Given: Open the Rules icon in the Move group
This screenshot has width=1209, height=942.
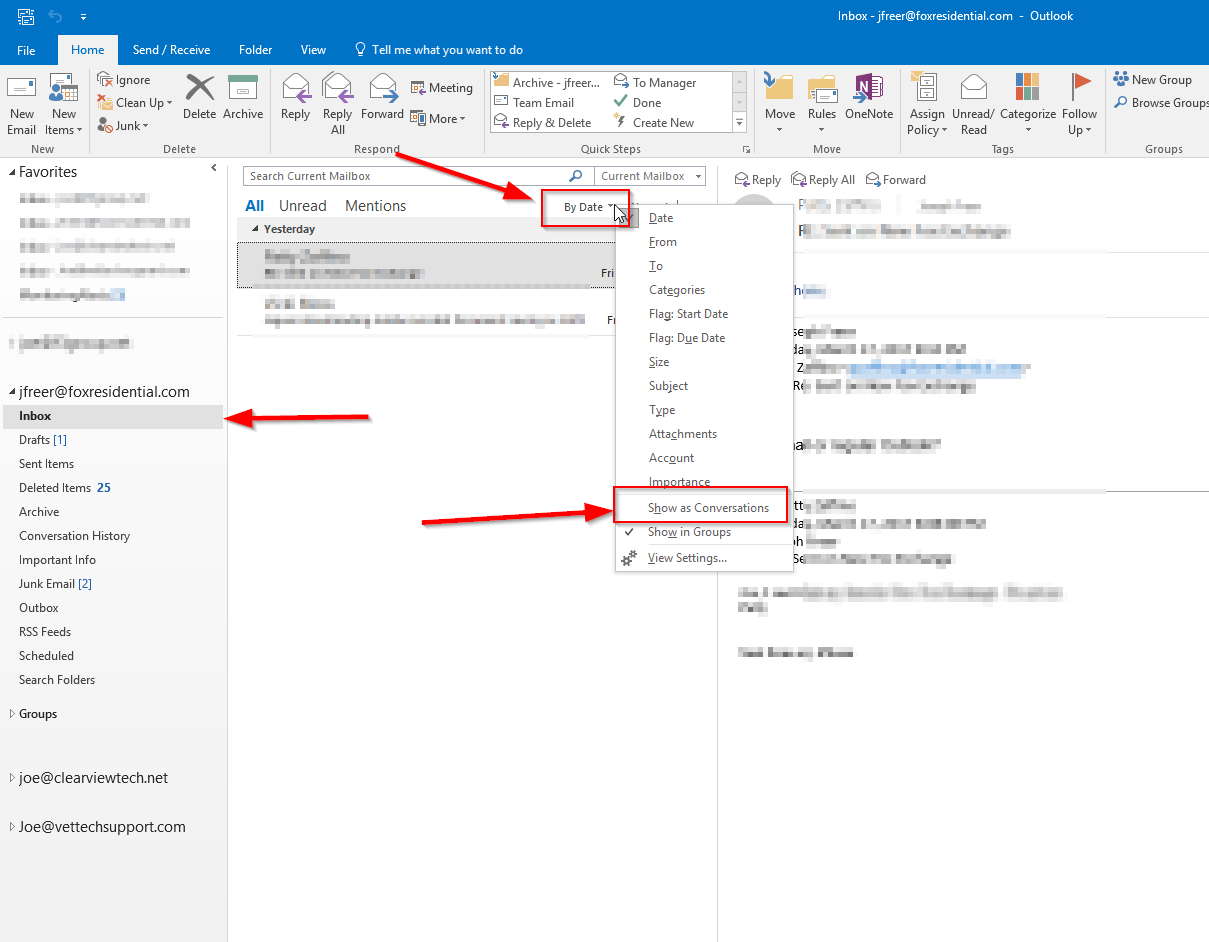Looking at the screenshot, I should pos(821,103).
